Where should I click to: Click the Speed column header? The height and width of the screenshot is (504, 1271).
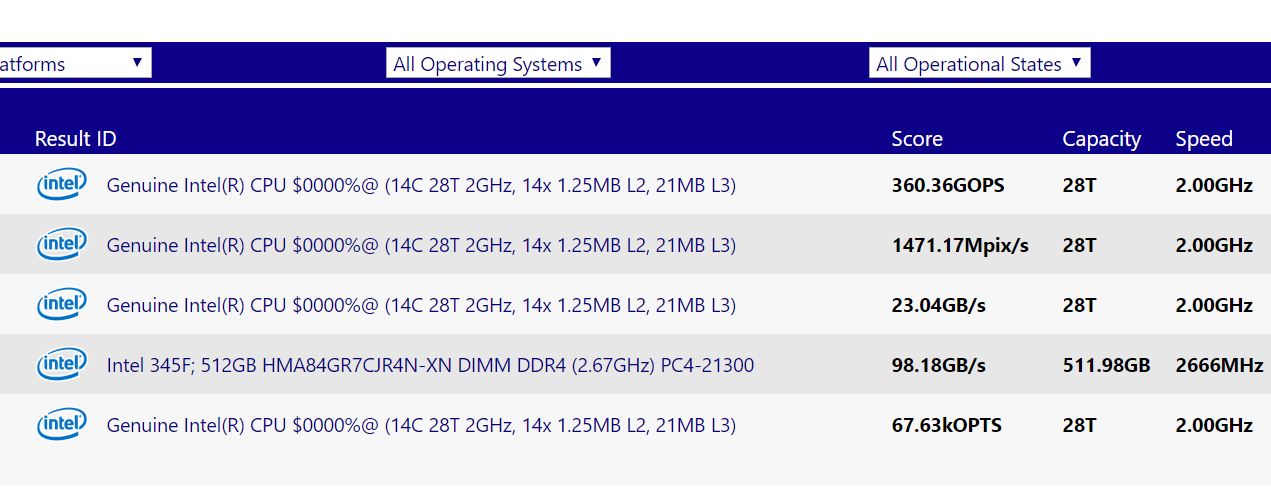[1204, 139]
